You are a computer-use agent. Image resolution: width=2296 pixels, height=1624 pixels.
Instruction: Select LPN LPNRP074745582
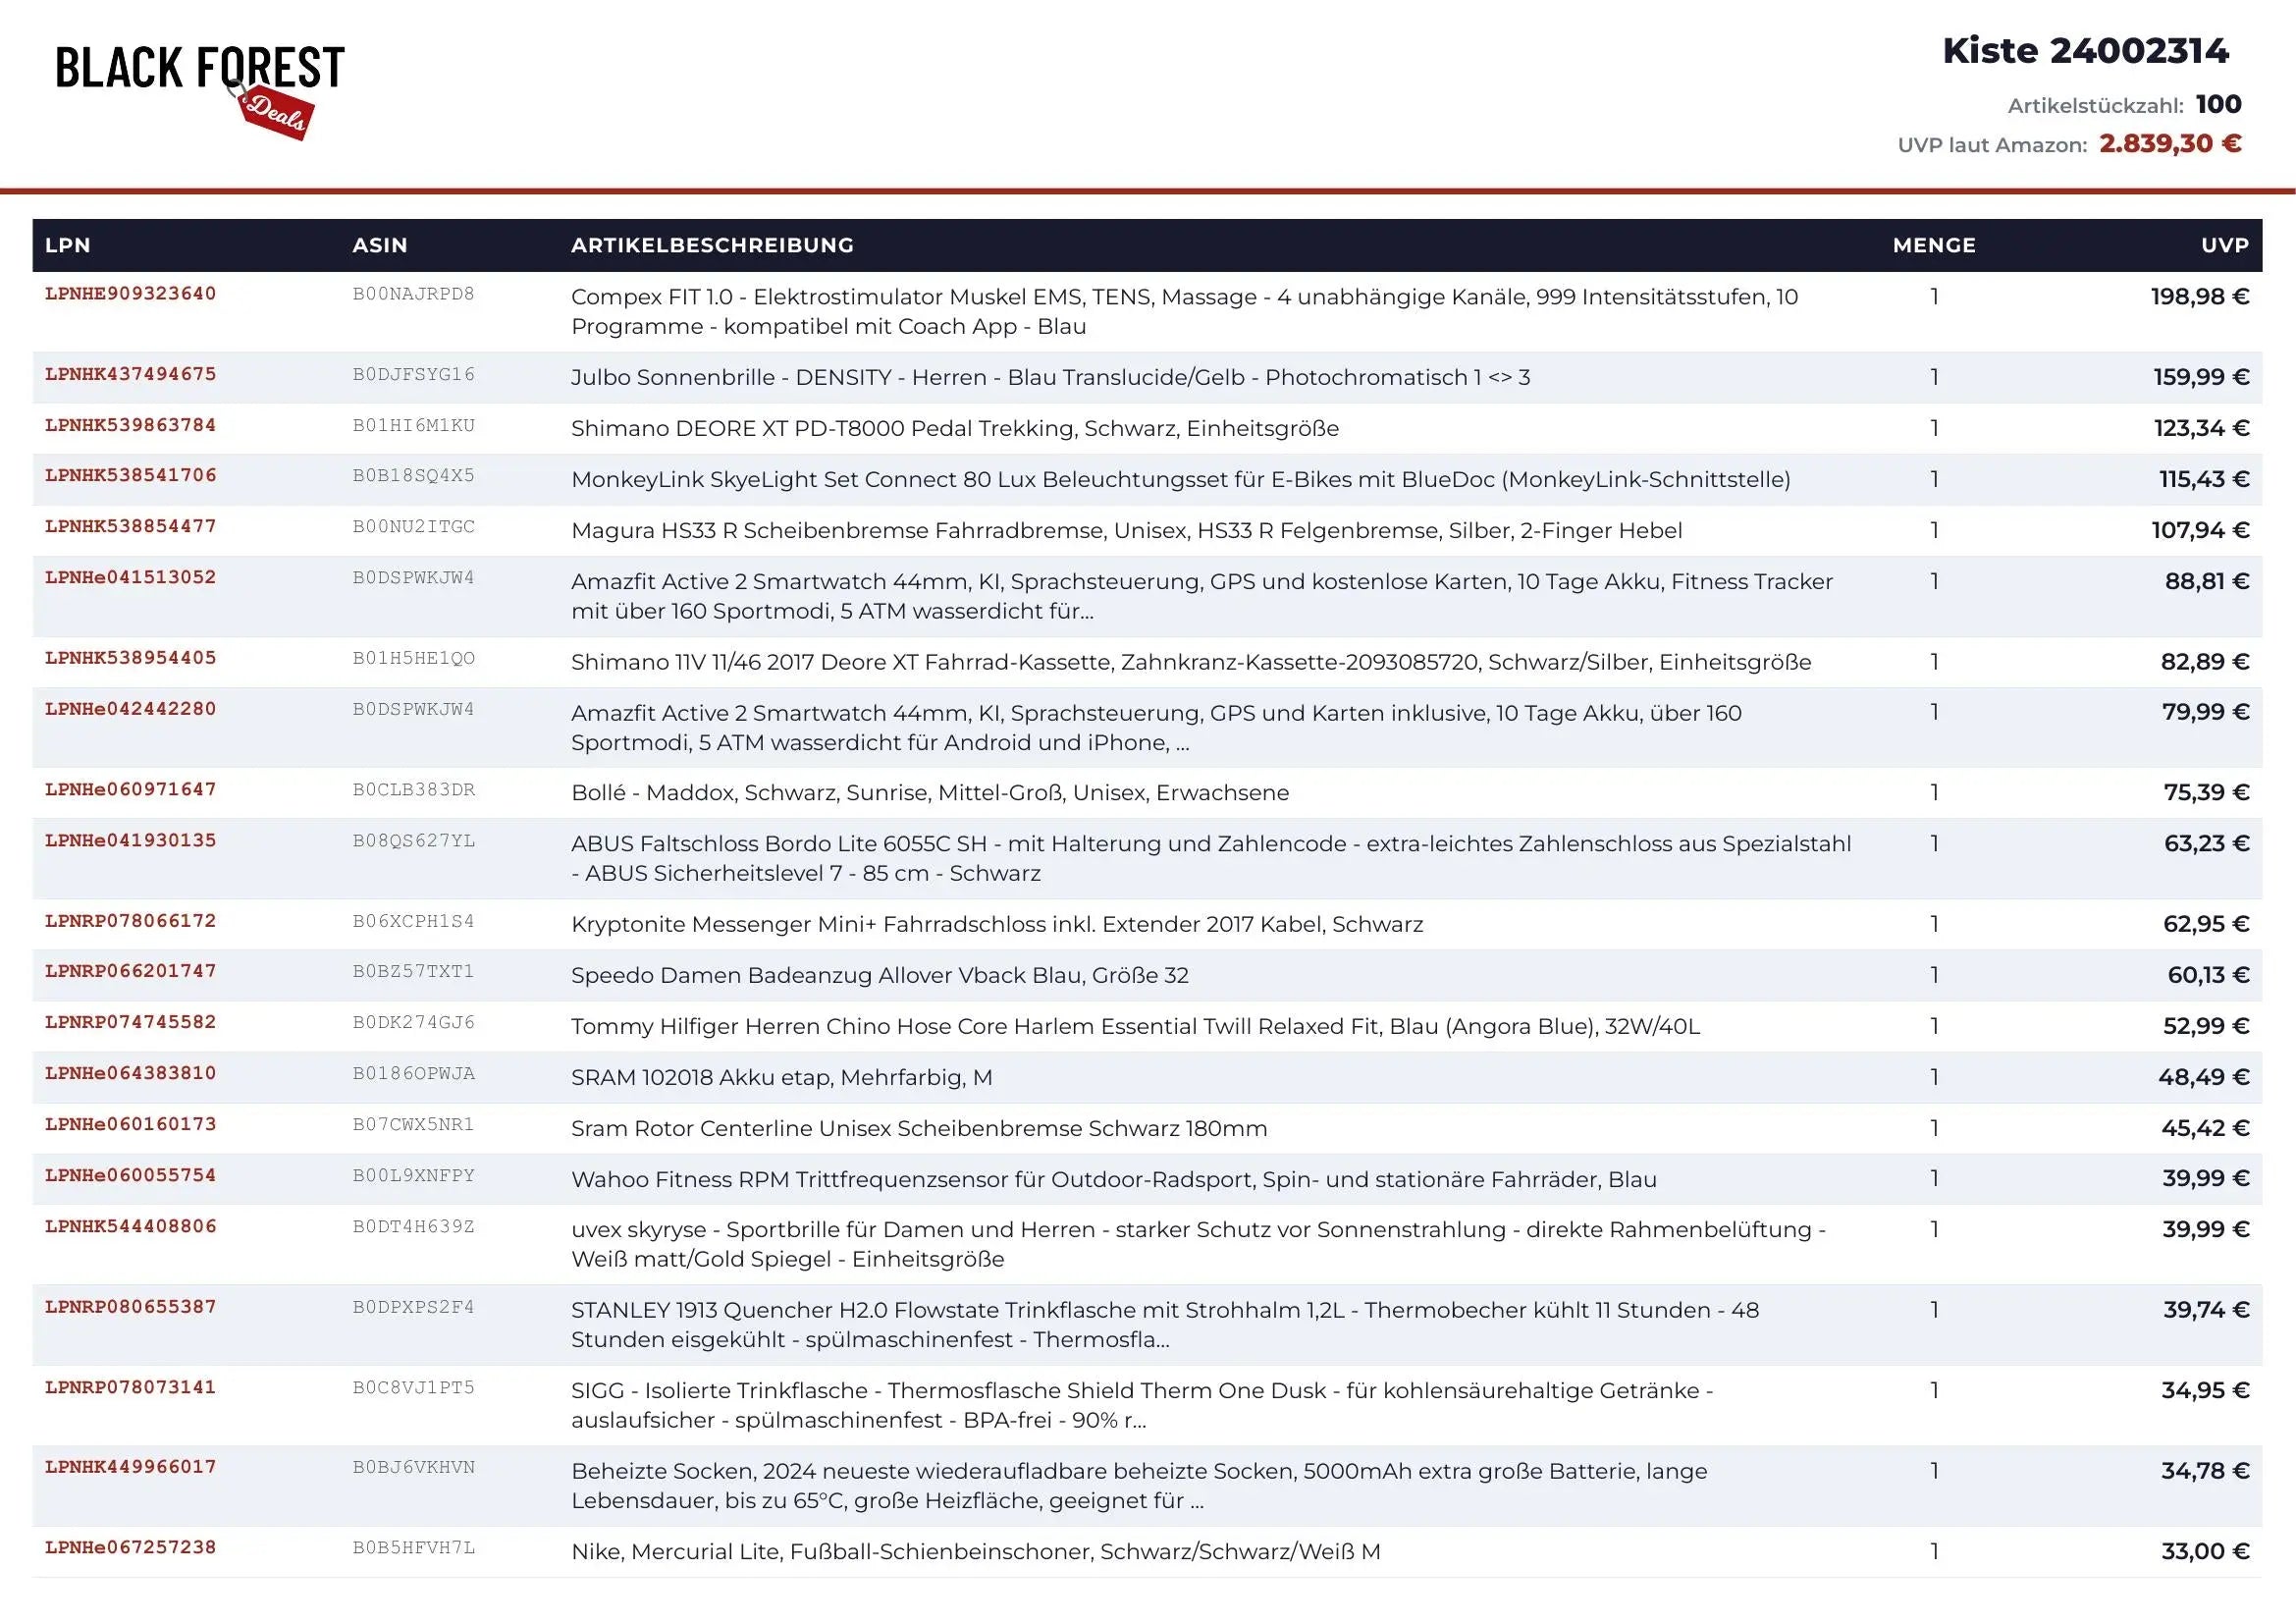[131, 1023]
